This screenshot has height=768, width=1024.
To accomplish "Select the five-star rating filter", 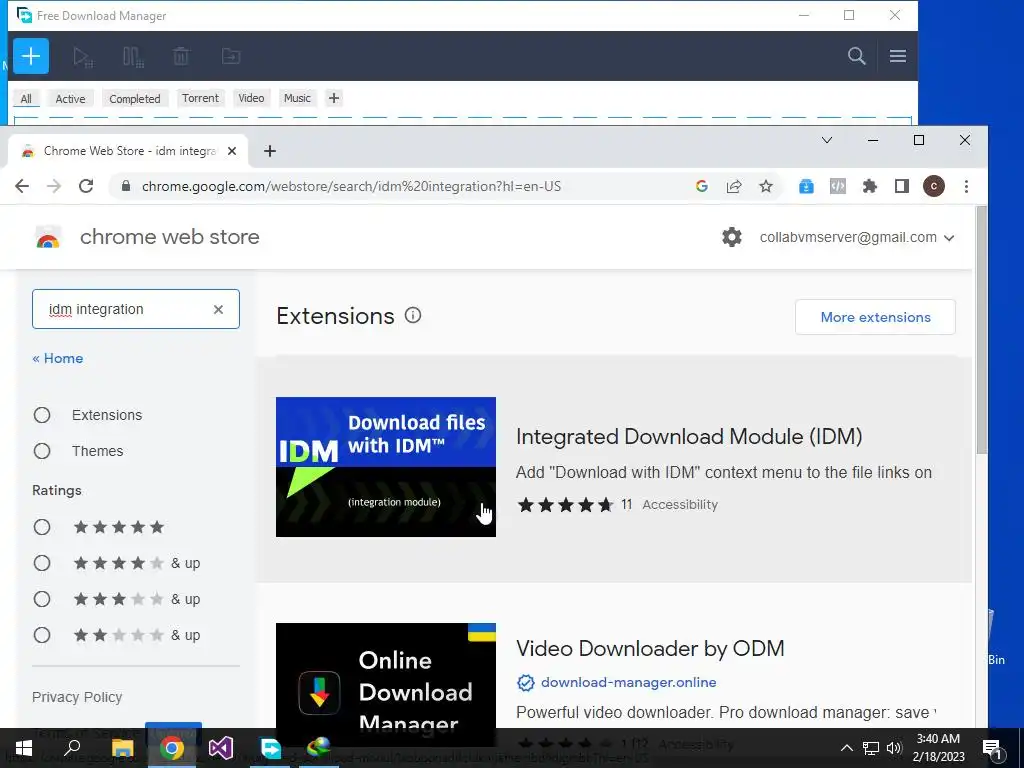I will click(x=42, y=527).
